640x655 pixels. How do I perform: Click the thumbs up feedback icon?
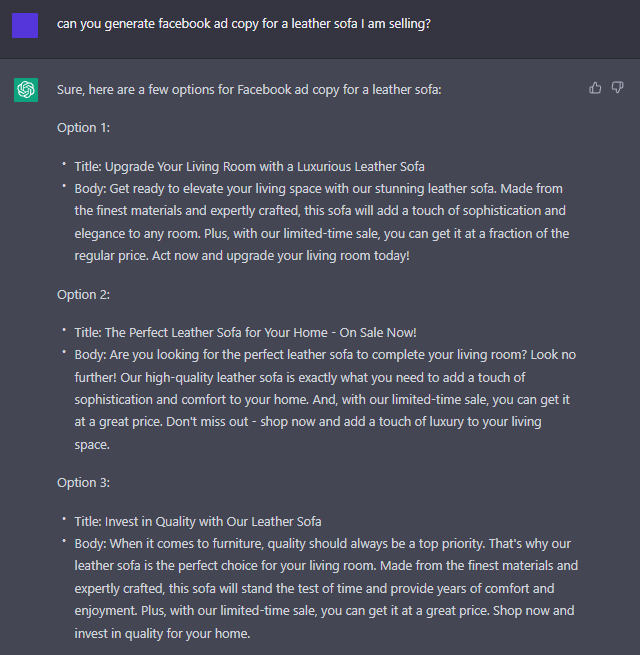[x=595, y=88]
